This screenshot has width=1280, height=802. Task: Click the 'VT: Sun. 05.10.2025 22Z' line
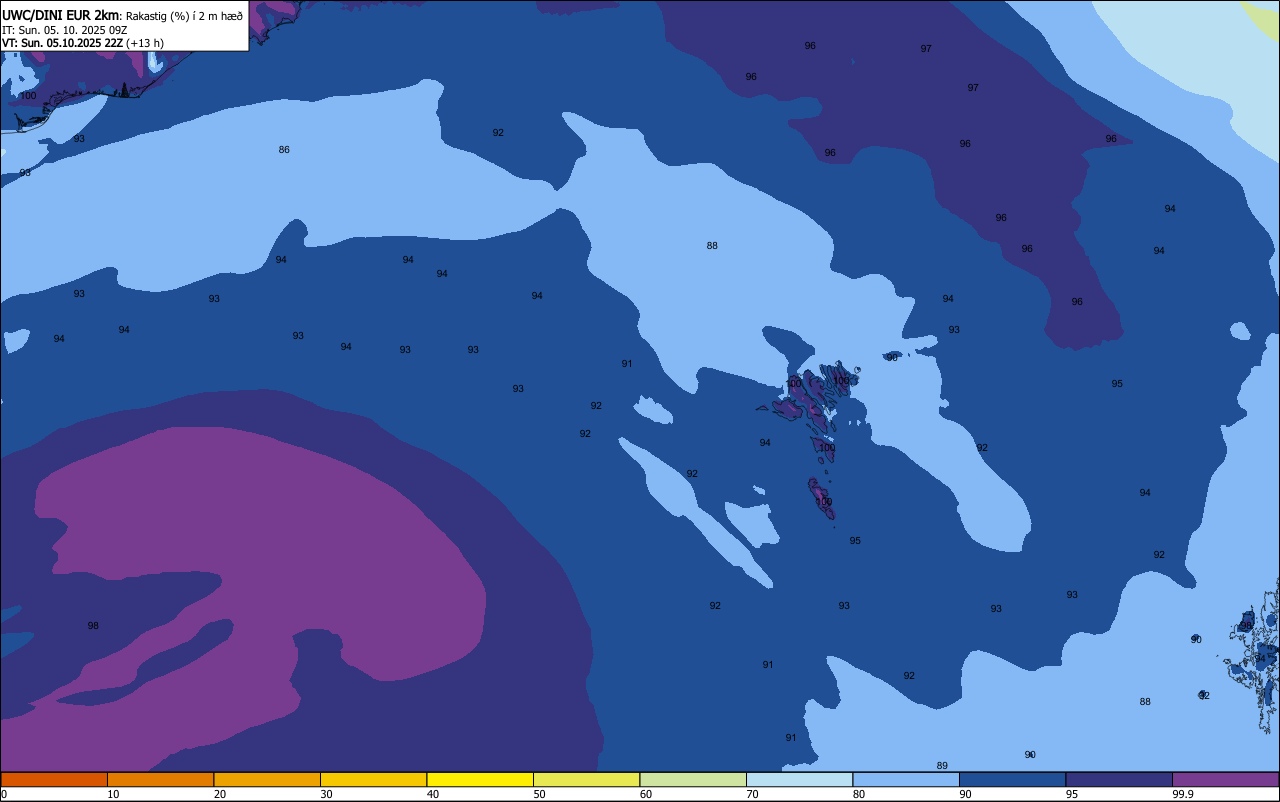tap(62, 43)
